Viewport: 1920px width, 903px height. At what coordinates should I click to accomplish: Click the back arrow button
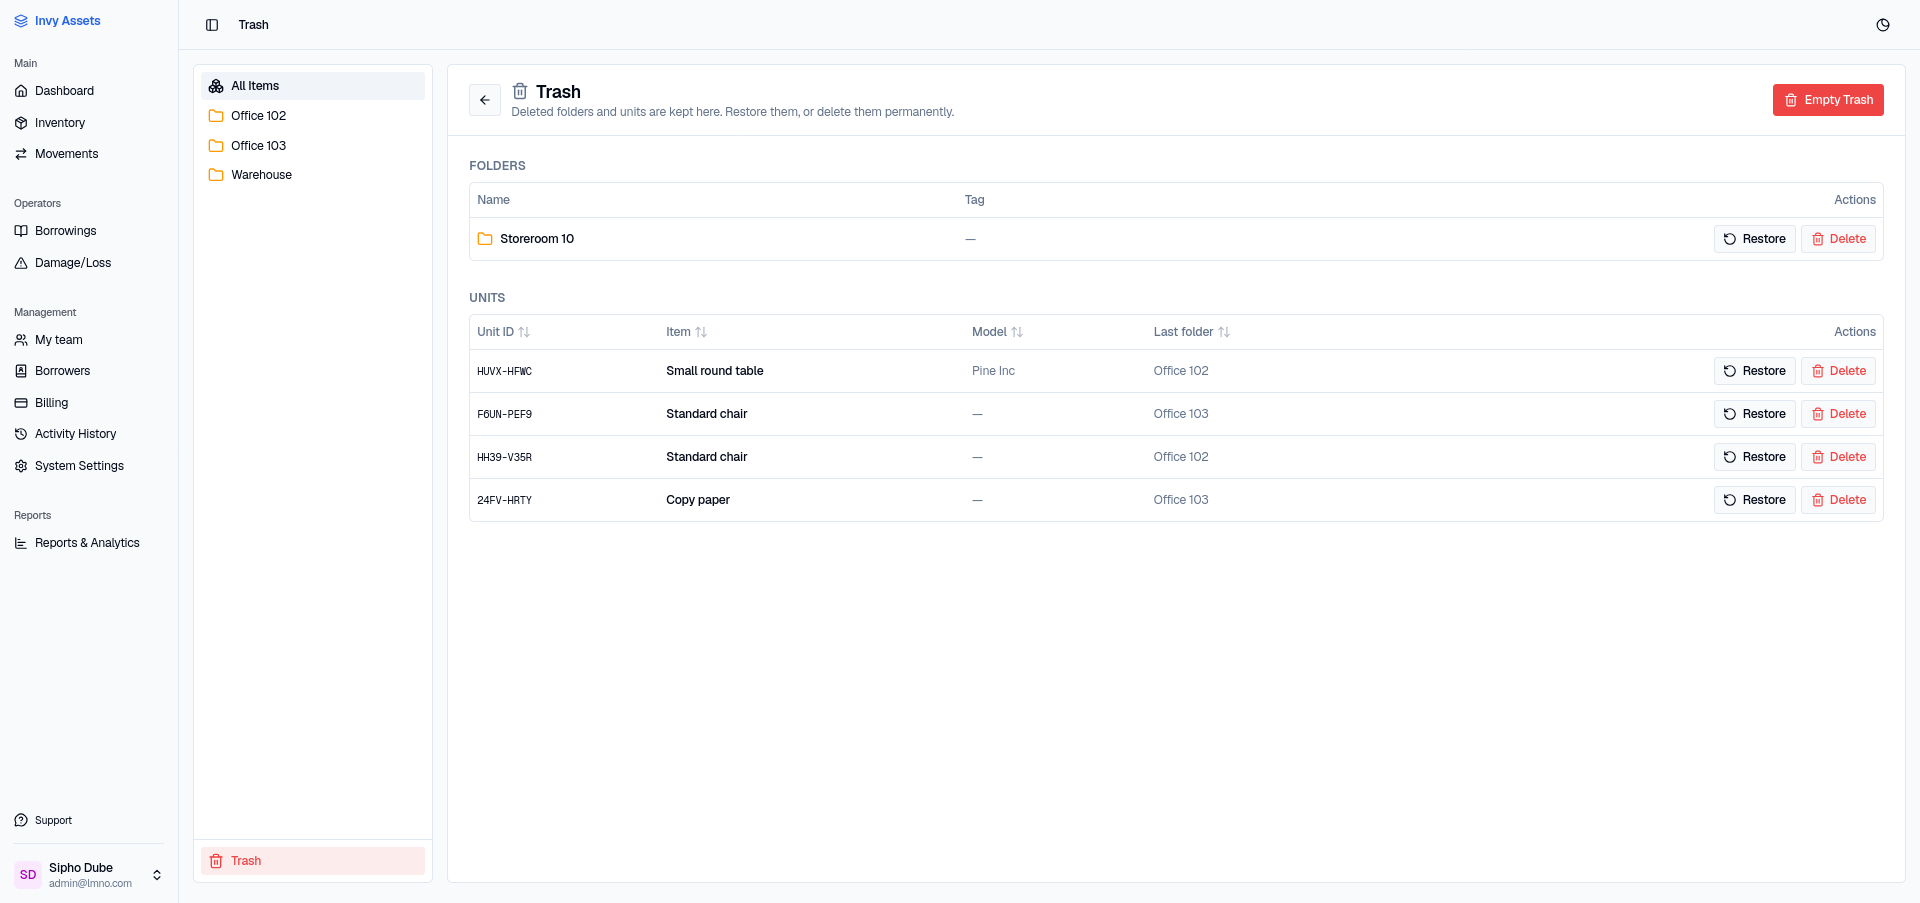coord(485,100)
